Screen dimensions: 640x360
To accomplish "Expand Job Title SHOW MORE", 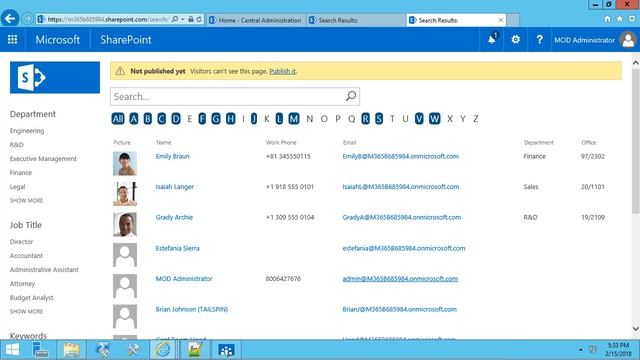I will pos(27,311).
